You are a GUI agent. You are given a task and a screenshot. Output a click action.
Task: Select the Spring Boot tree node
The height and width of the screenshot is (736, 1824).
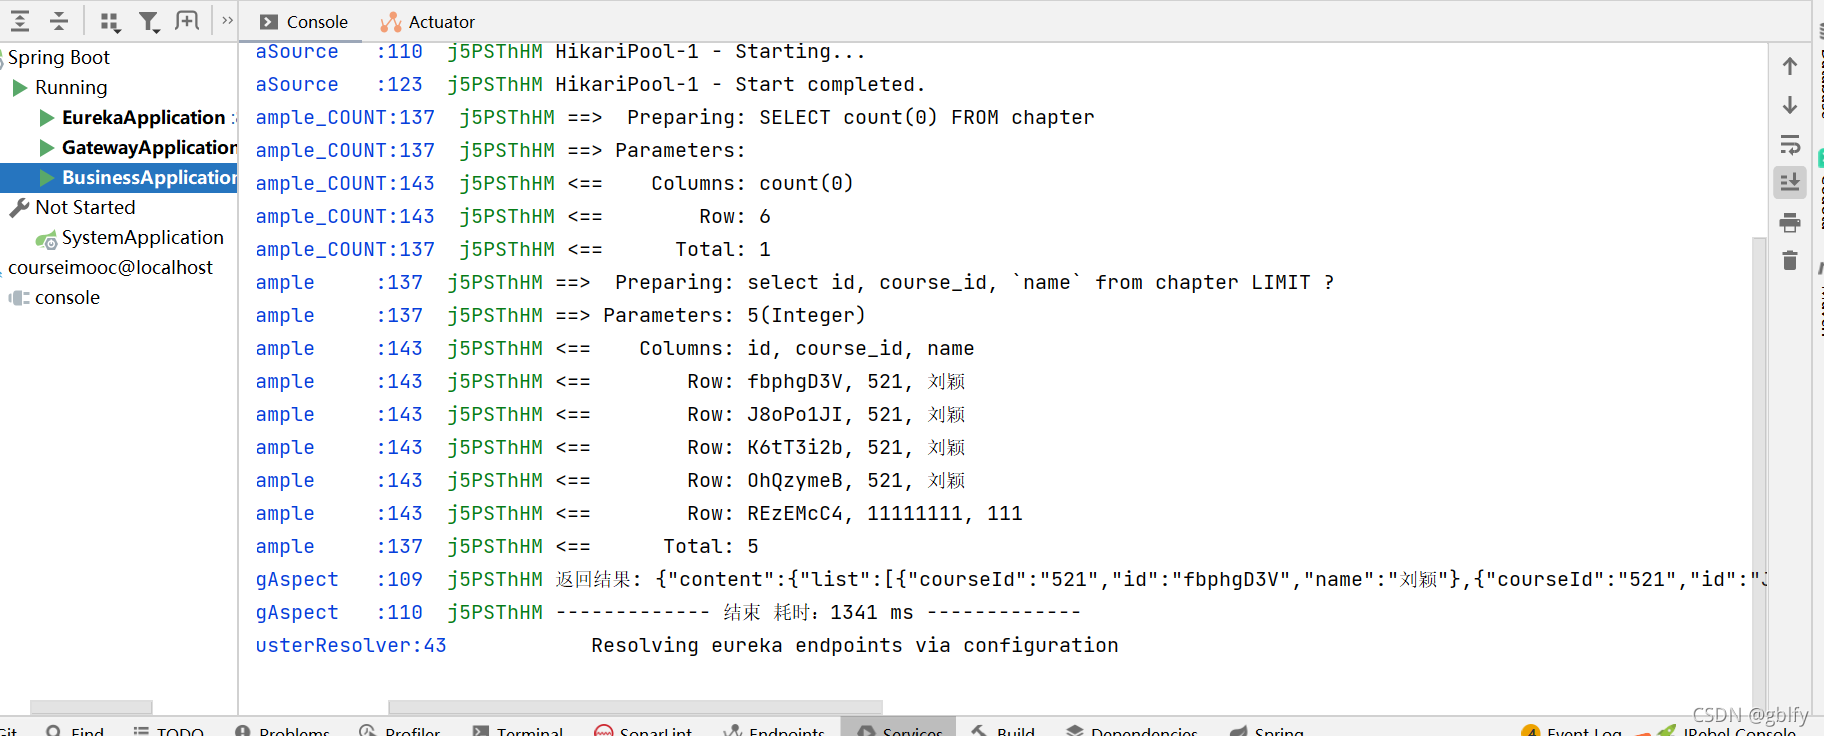click(x=59, y=57)
